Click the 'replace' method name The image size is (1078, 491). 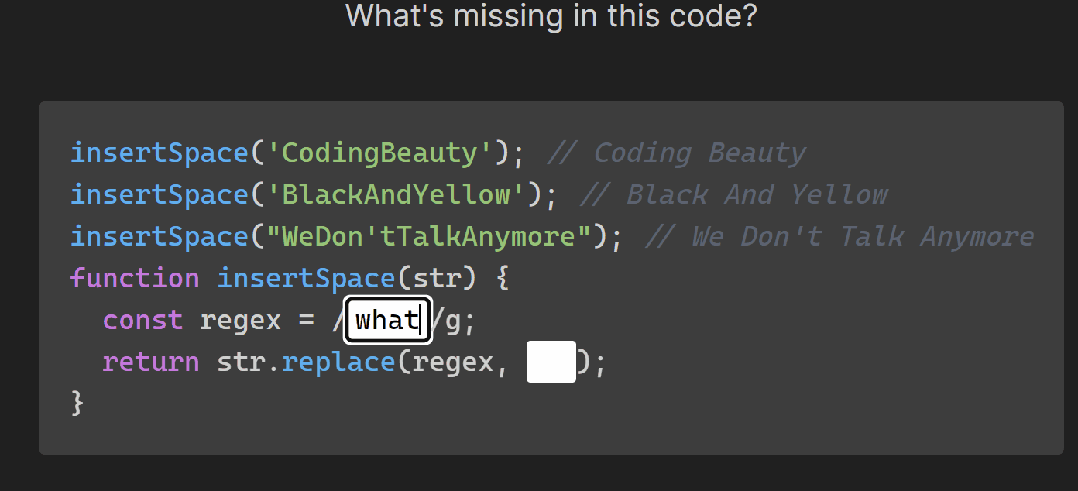click(x=339, y=361)
